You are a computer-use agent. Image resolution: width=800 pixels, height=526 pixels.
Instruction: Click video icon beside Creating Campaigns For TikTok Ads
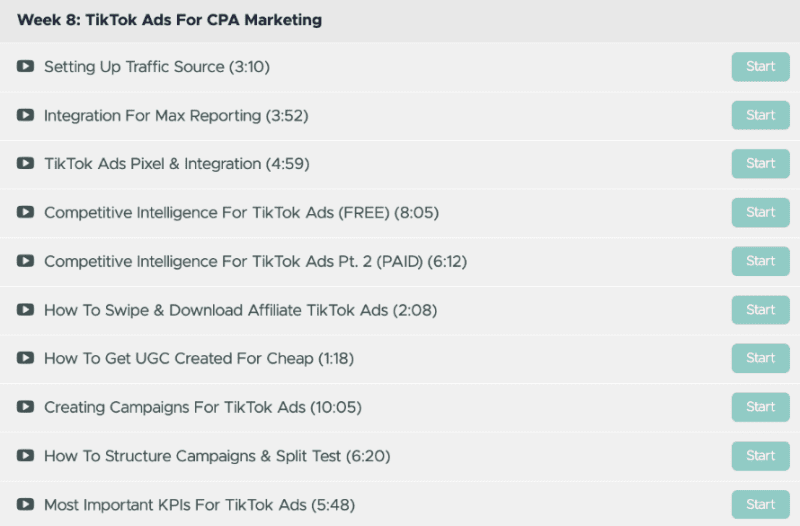tap(25, 407)
